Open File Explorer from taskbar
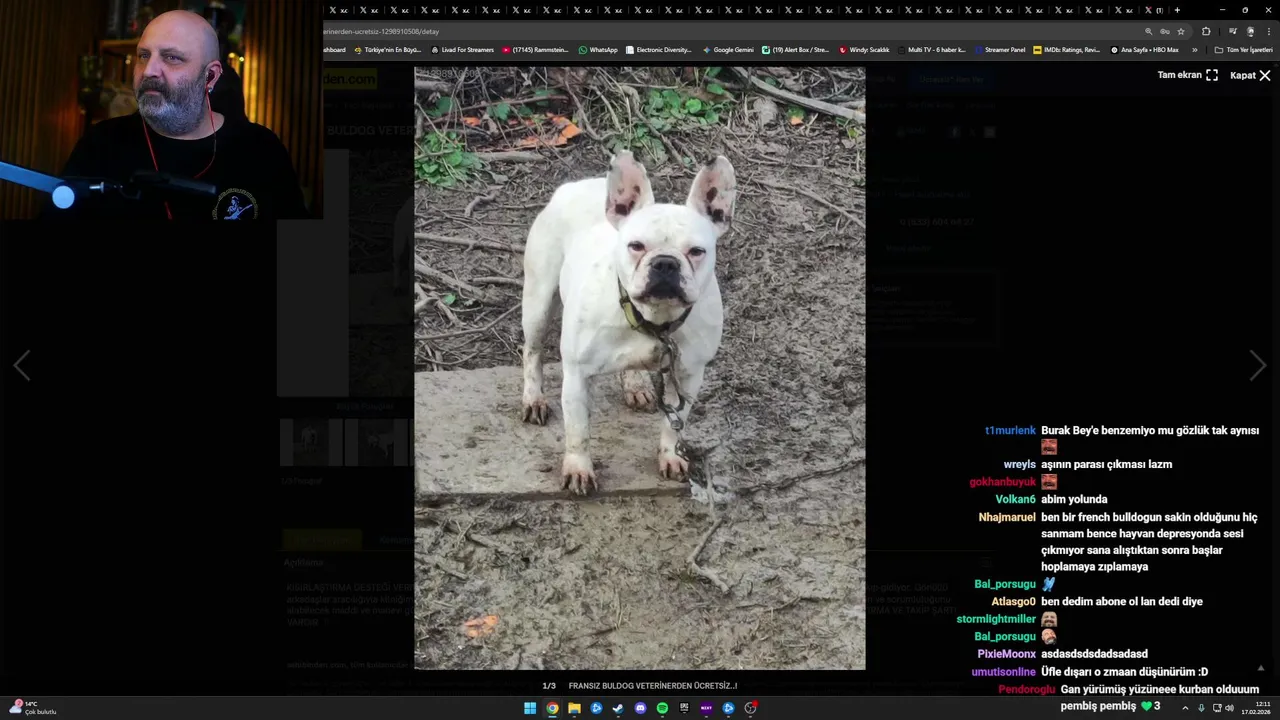Image resolution: width=1280 pixels, height=720 pixels. tap(574, 708)
